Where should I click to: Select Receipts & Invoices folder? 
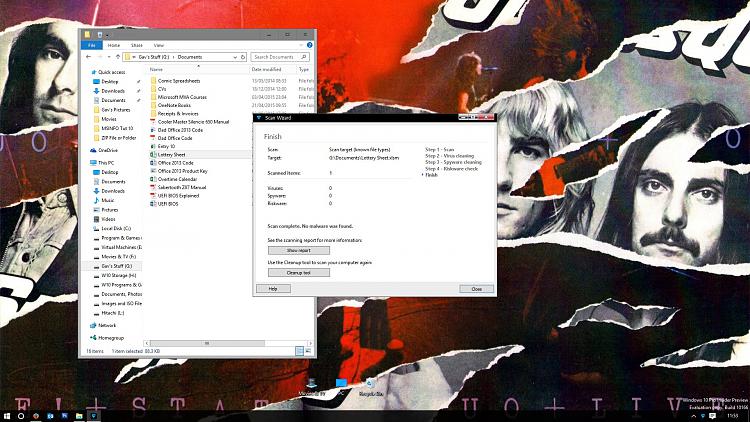178,114
